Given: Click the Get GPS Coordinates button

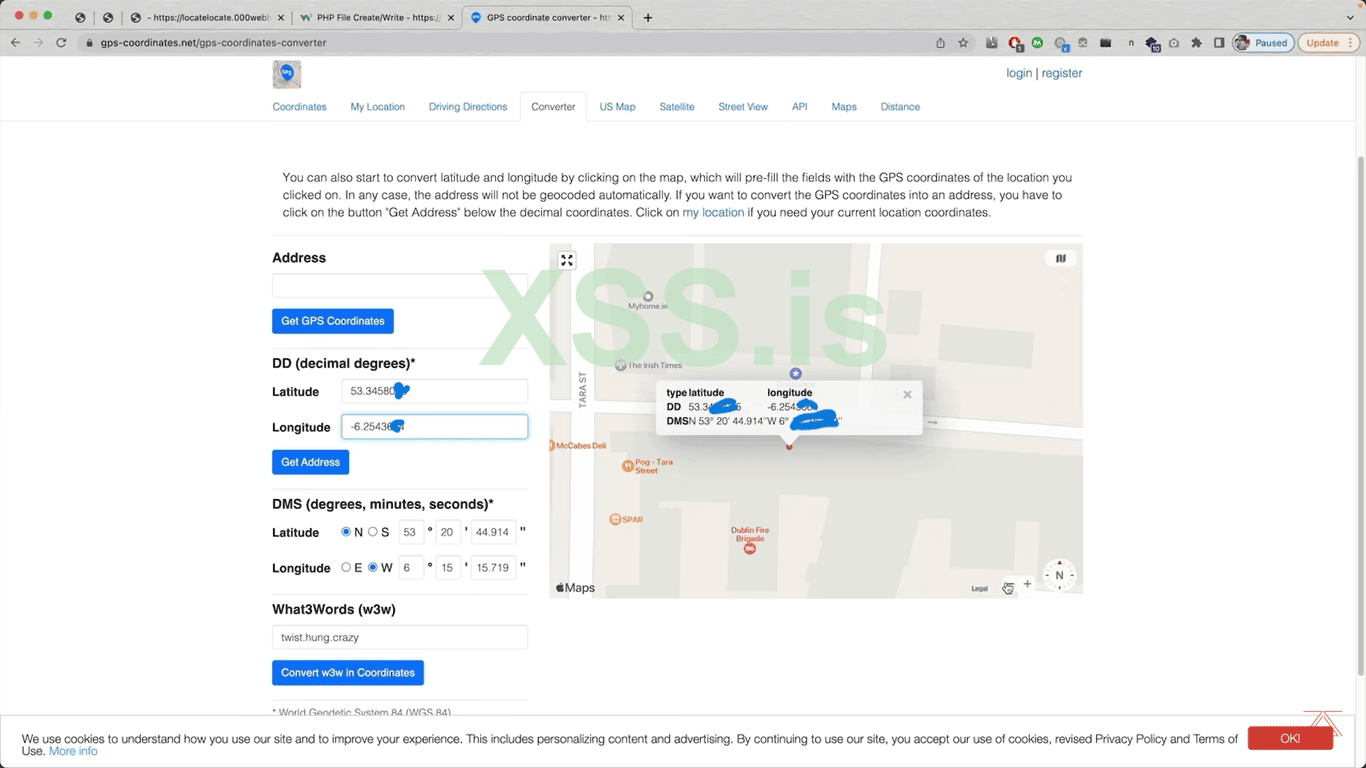Looking at the screenshot, I should pyautogui.click(x=332, y=321).
